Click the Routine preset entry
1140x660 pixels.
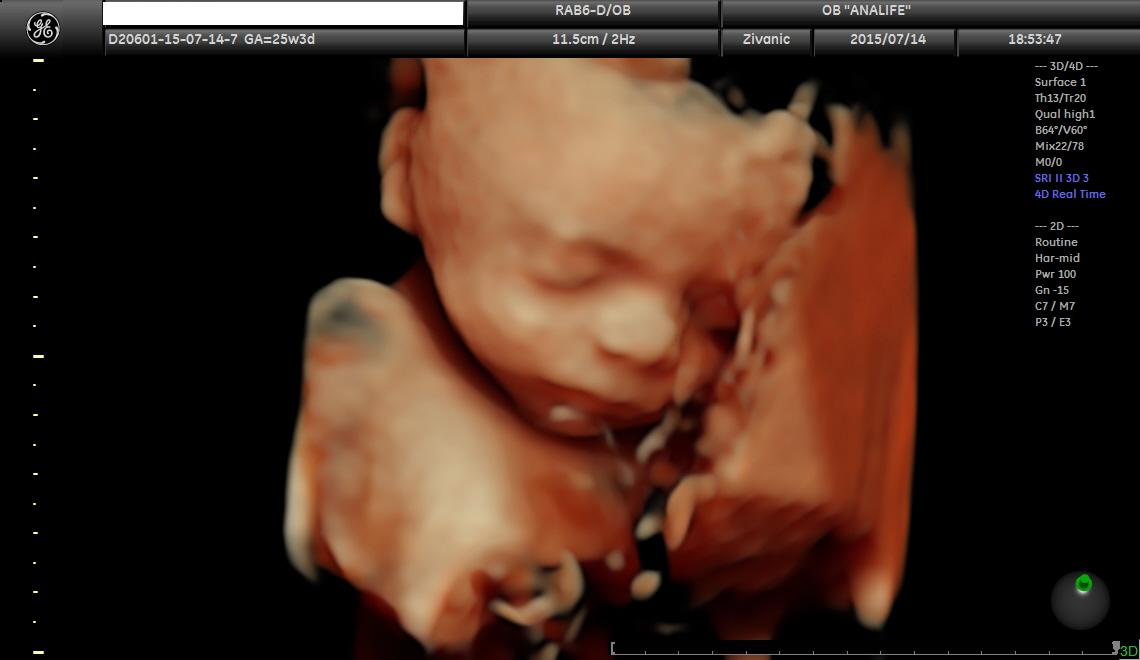tap(1056, 242)
